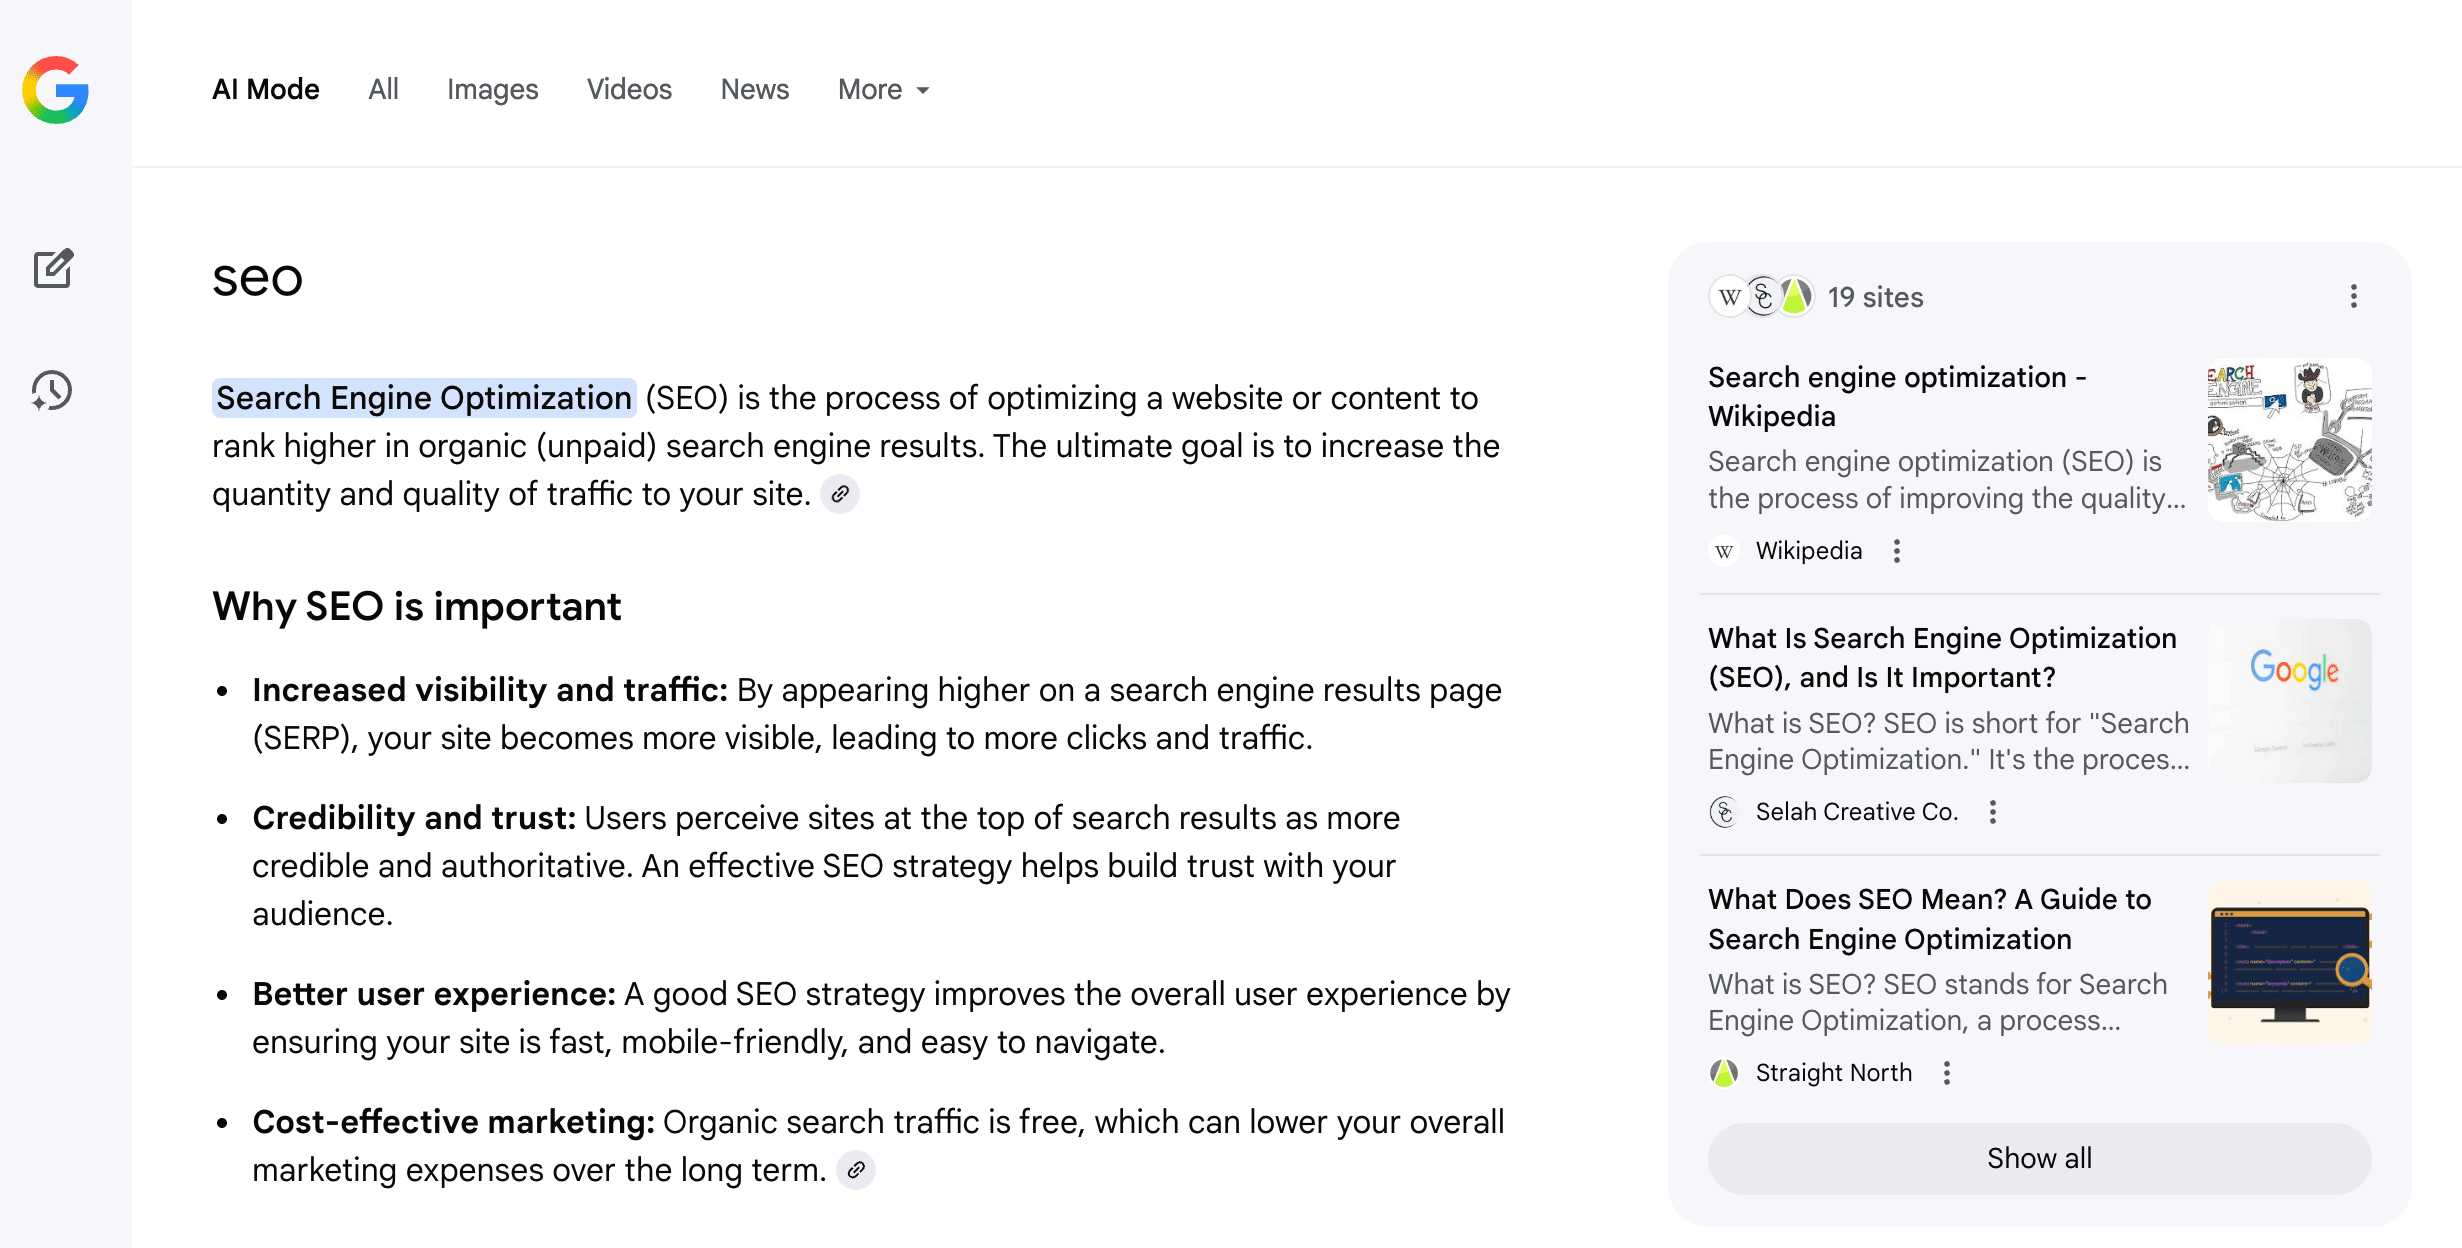Screen dimensions: 2462x1248
Task: Open three-dot menu beside 19 sites
Action: pyautogui.click(x=2353, y=297)
